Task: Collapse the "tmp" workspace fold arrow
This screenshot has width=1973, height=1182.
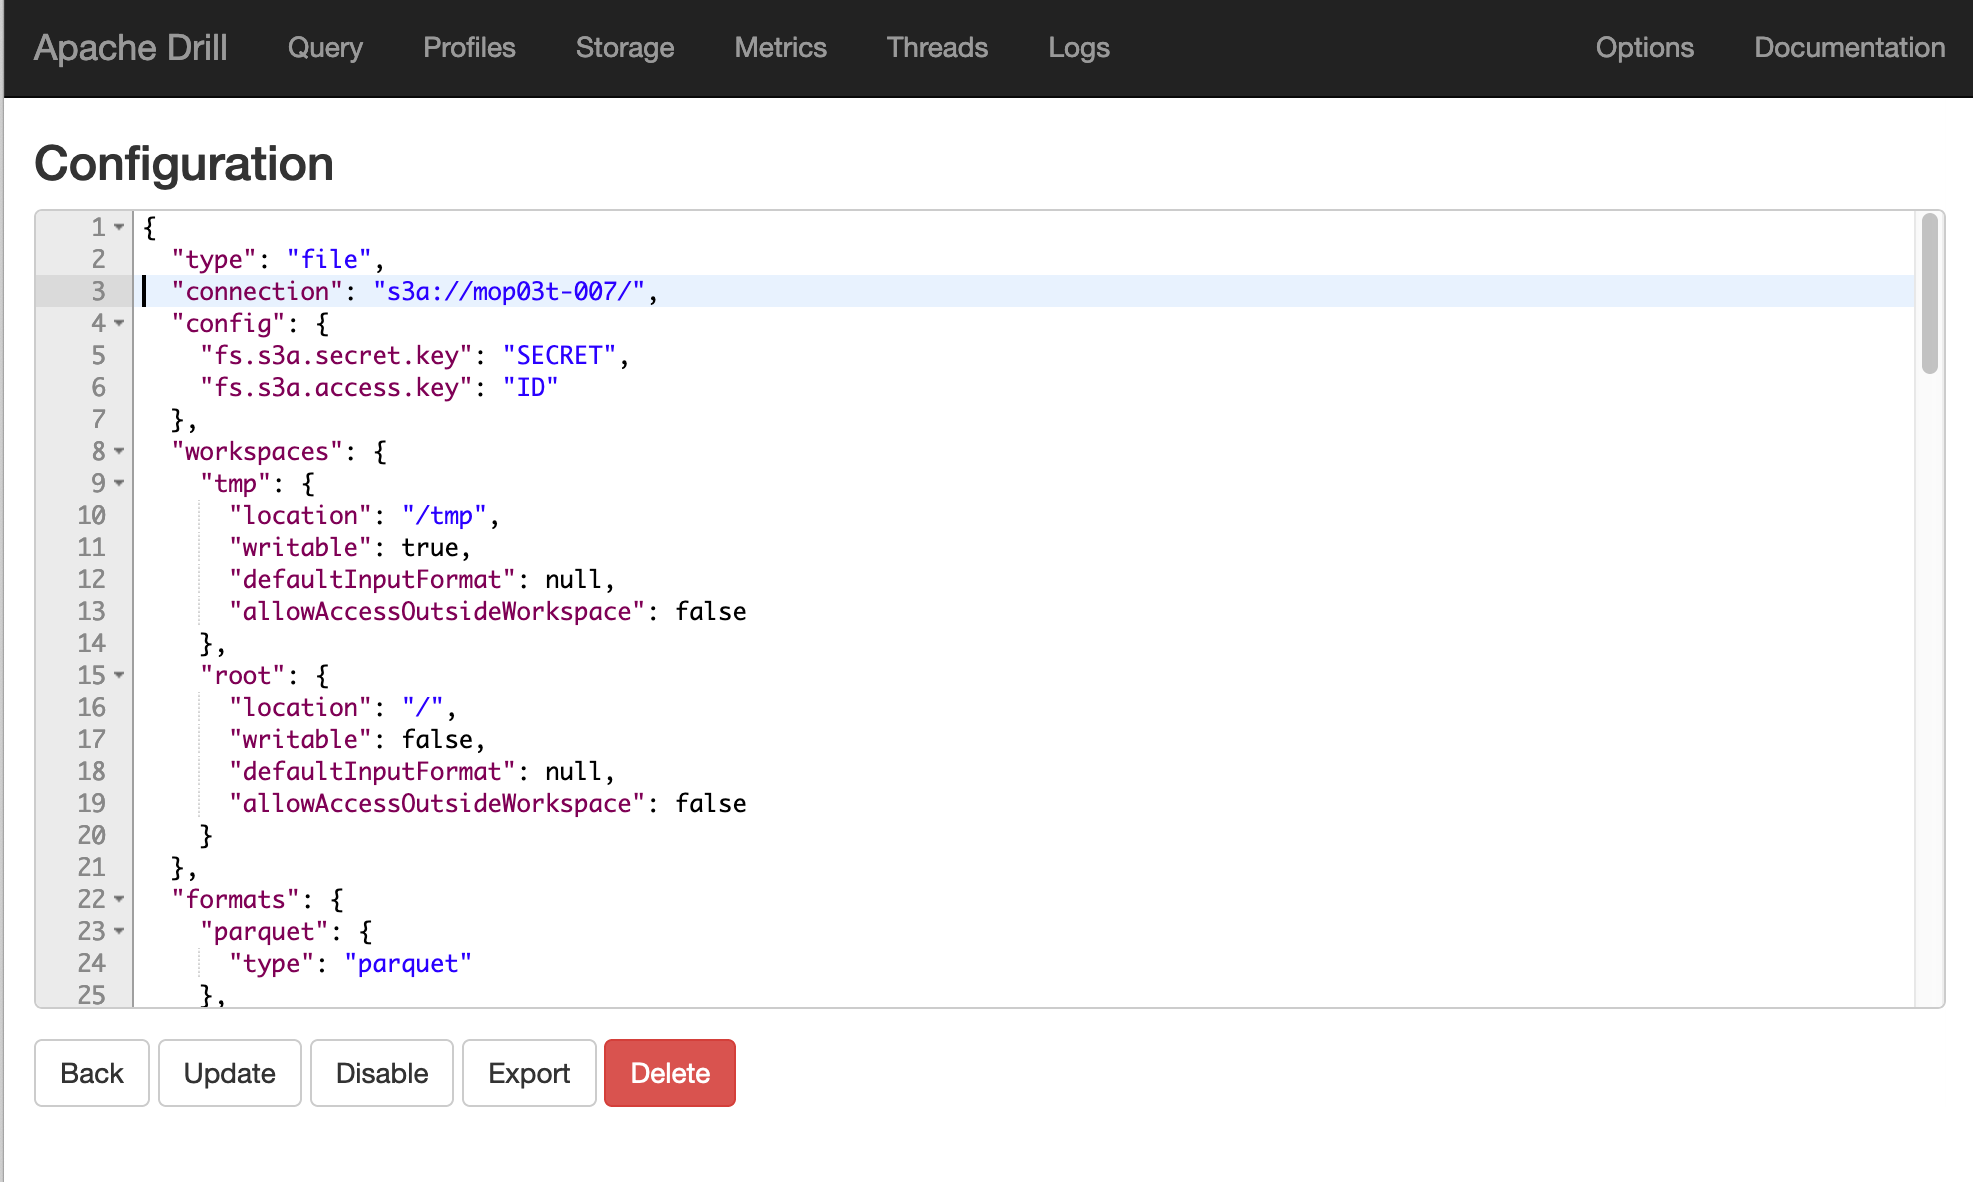Action: pos(119,483)
